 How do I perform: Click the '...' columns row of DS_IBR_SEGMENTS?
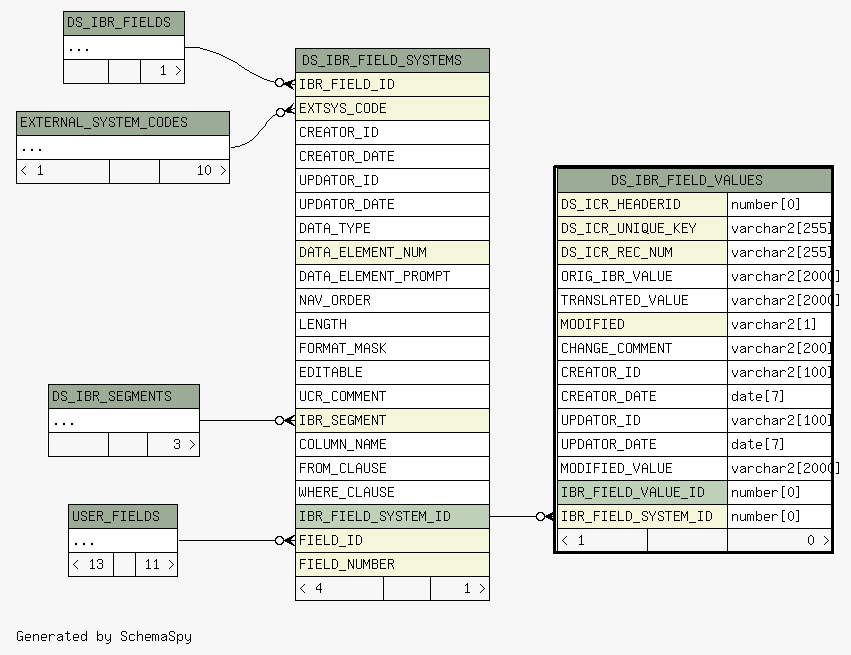coord(124,421)
